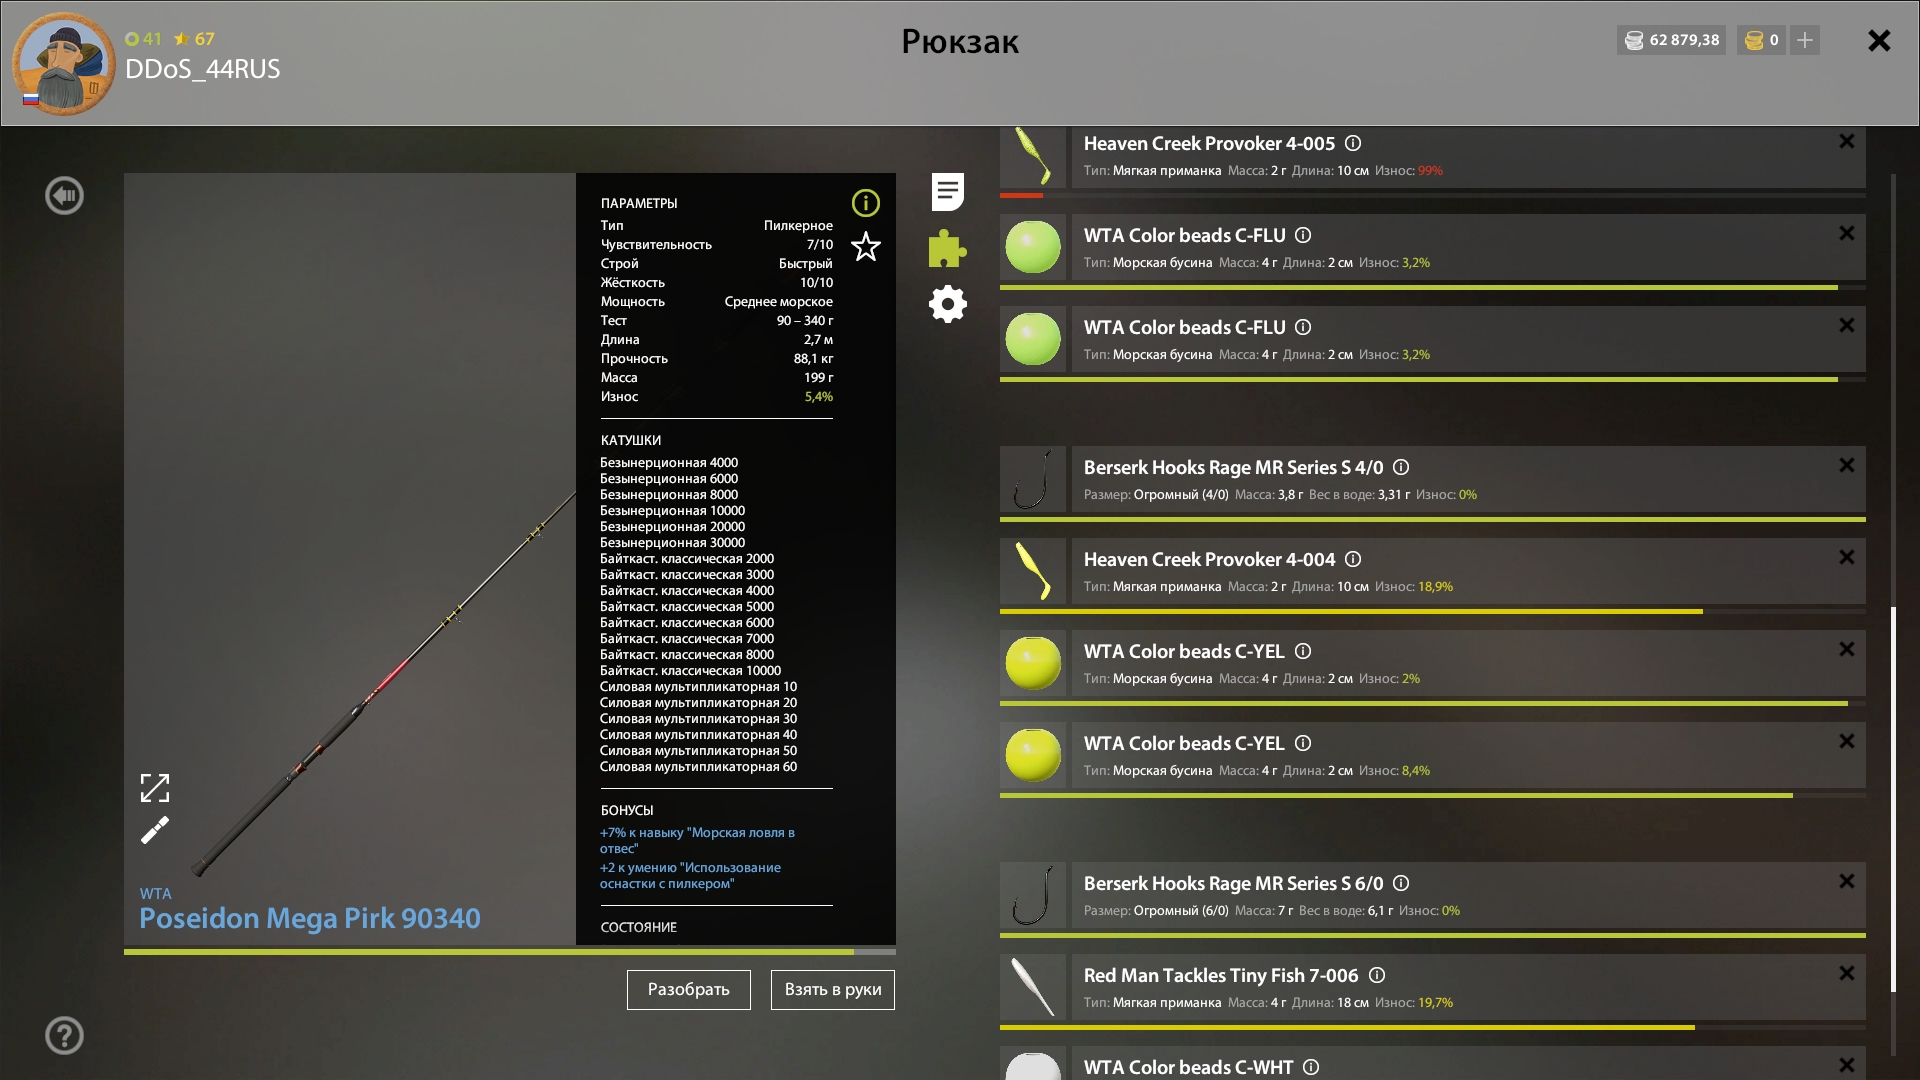Switch to the notes page tab

[x=947, y=192]
